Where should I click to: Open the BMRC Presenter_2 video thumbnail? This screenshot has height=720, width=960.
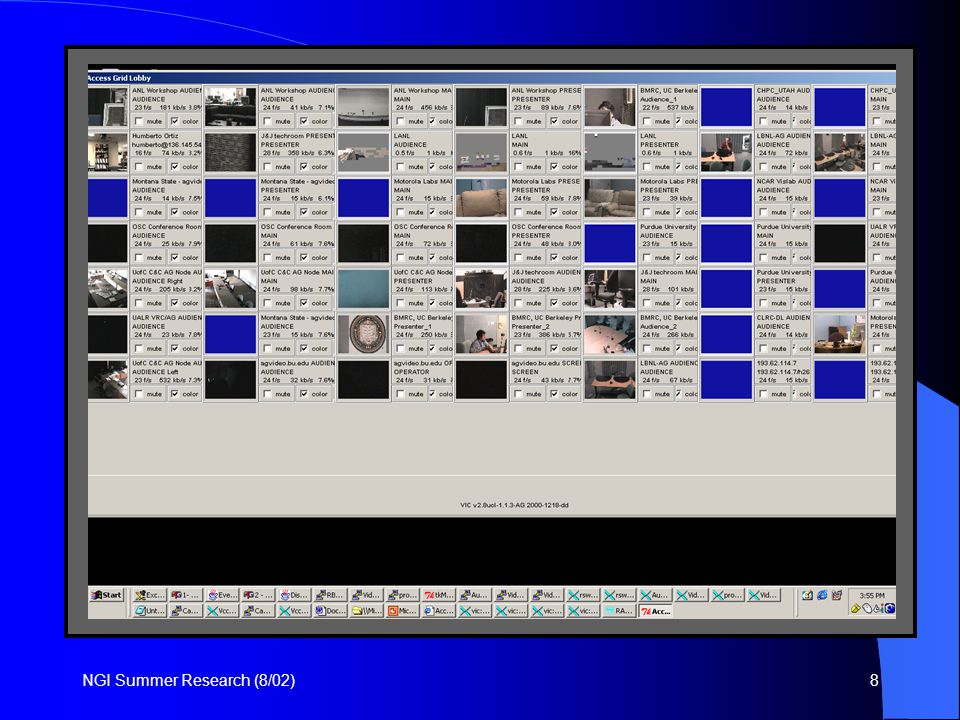pos(481,334)
